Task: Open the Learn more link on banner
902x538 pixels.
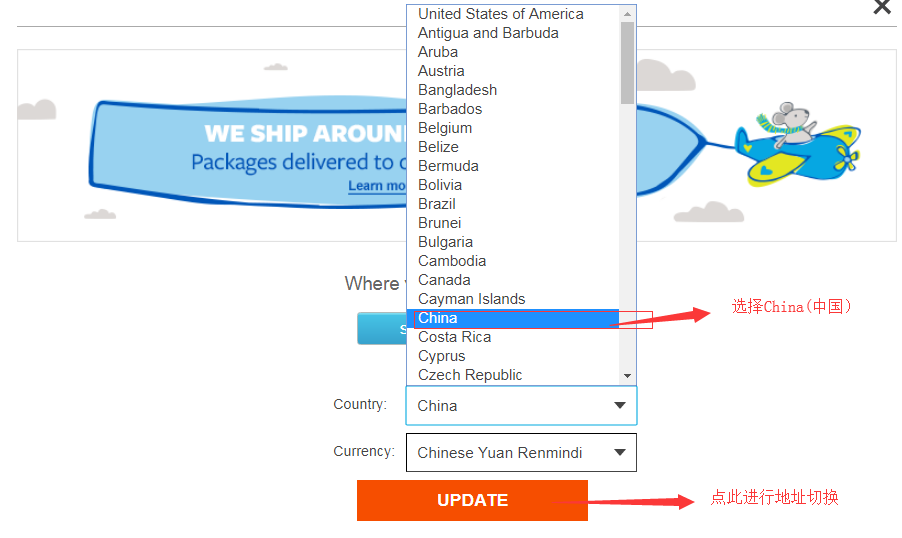Action: pyautogui.click(x=377, y=186)
